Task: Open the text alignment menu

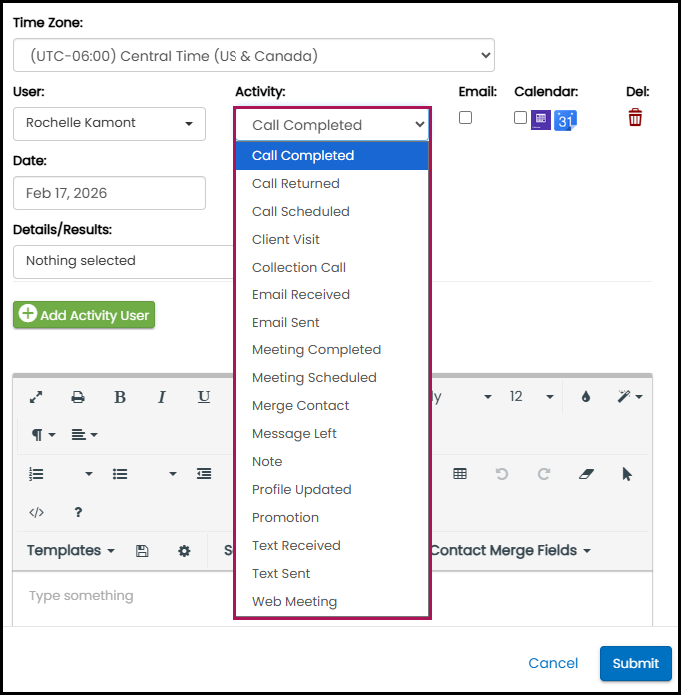Action: tap(84, 435)
